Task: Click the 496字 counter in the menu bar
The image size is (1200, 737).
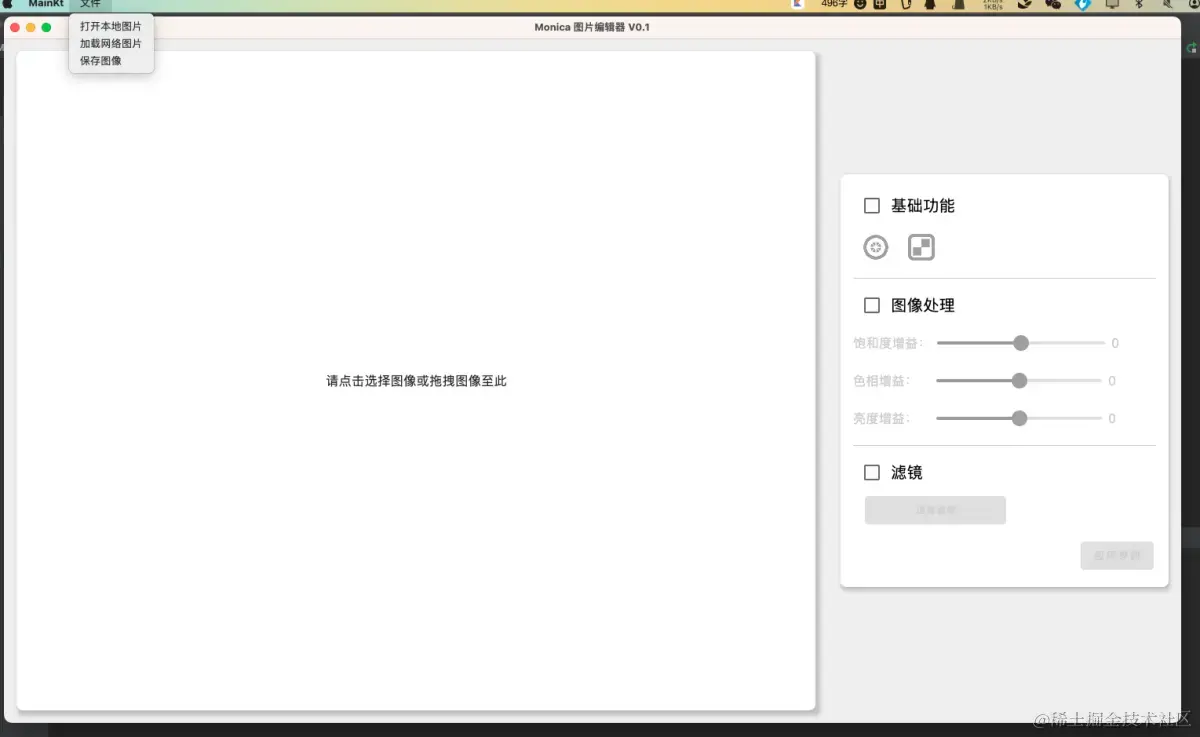Action: click(835, 4)
